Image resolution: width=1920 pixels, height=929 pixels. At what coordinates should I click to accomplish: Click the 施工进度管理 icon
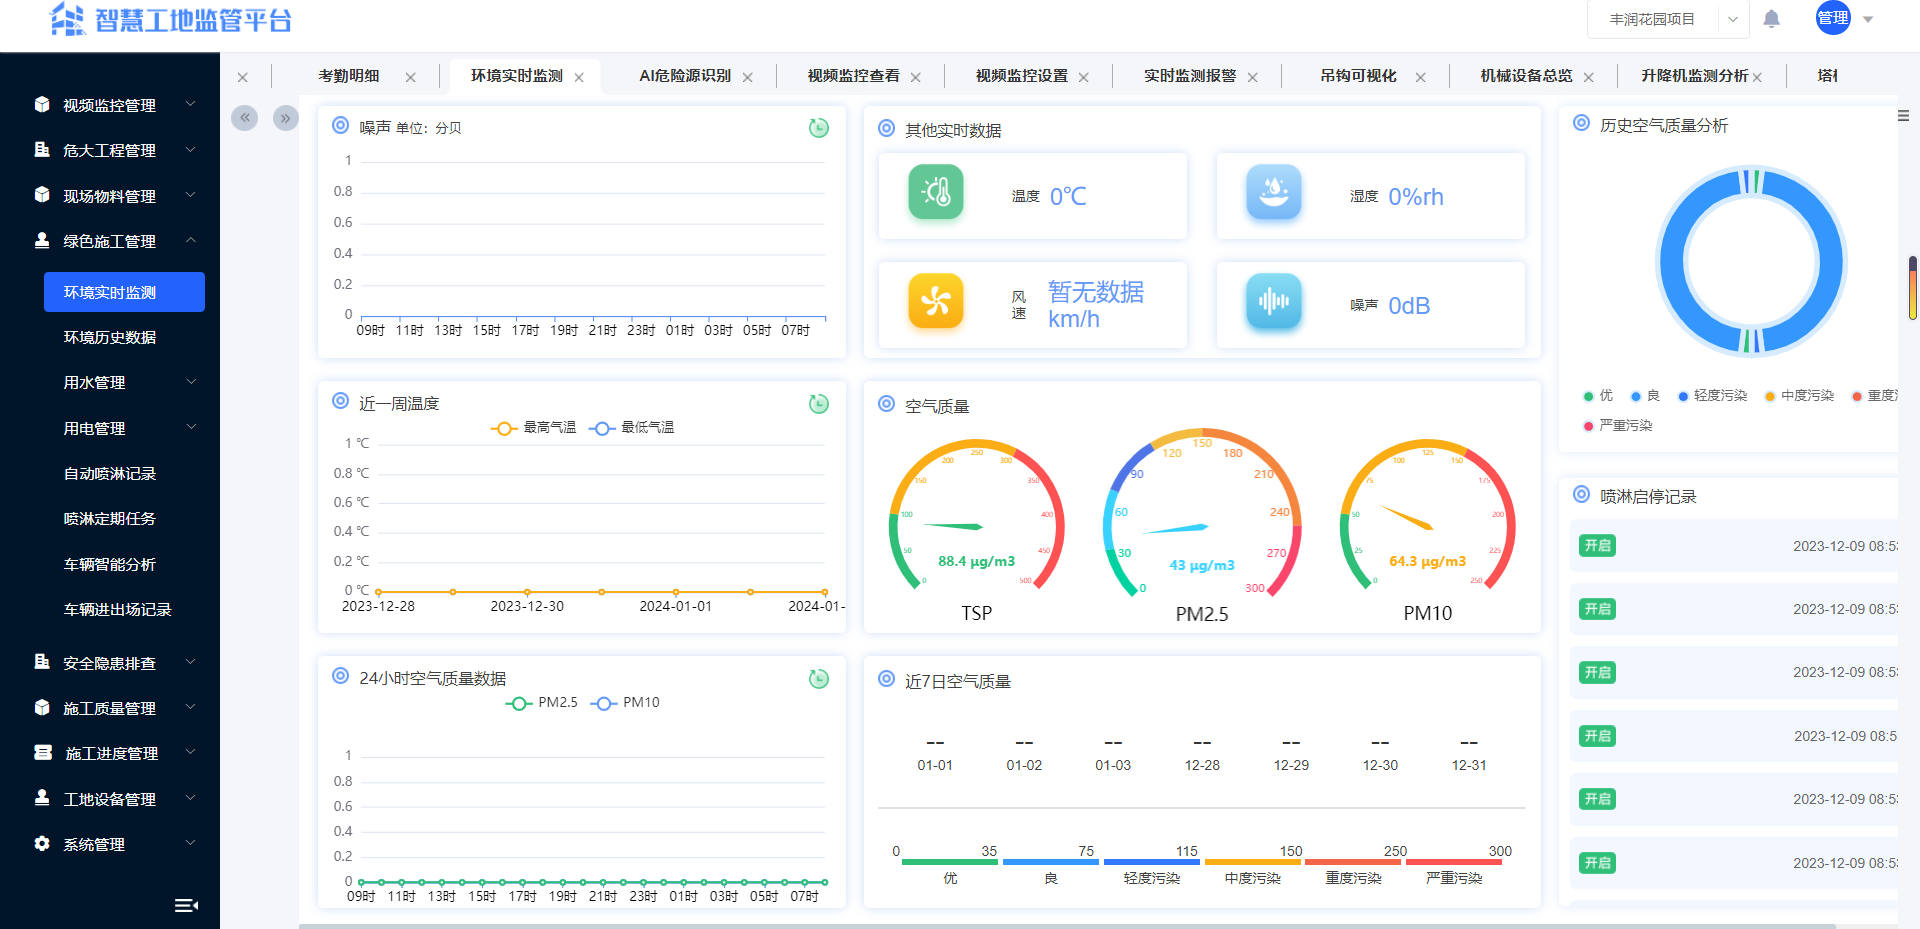42,752
